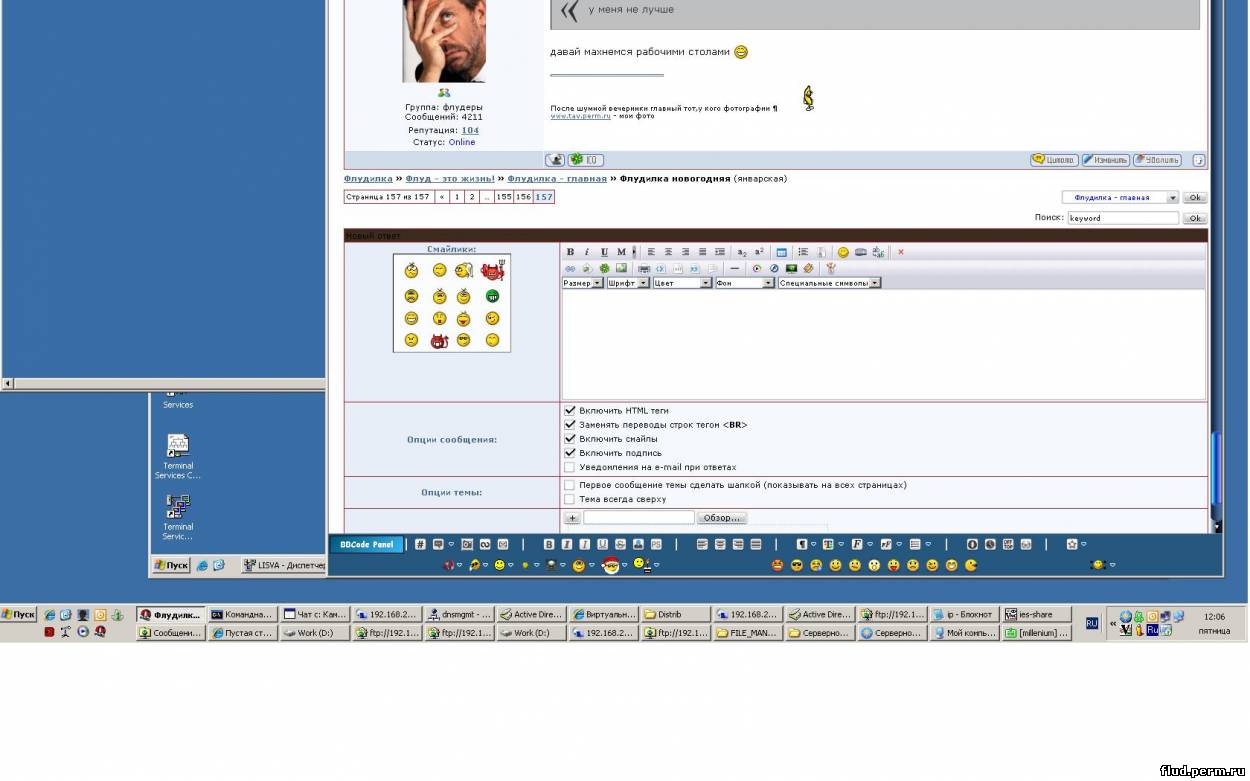Check 'Тема всегда сверху' option
This screenshot has height=781, width=1250.
570,499
